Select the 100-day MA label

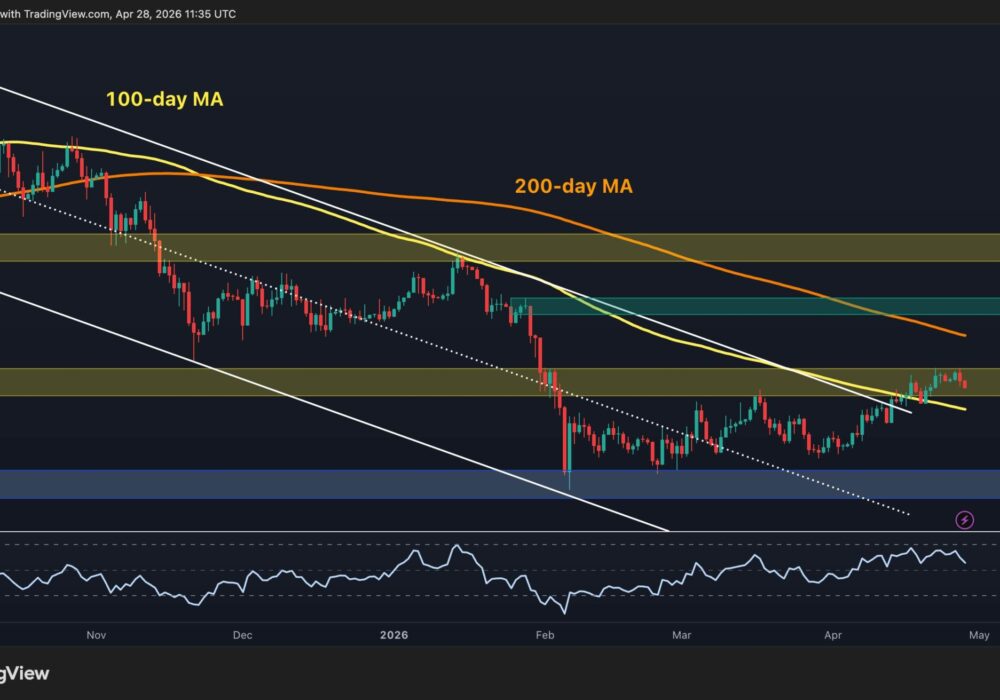(x=163, y=99)
